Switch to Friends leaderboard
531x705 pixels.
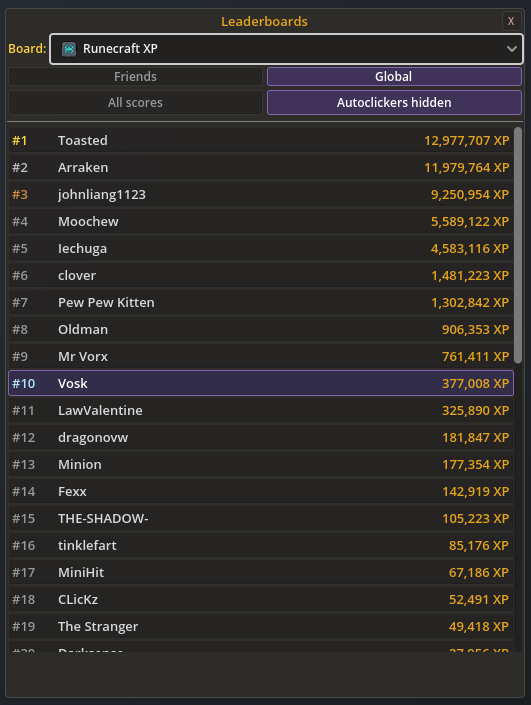[x=135, y=76]
